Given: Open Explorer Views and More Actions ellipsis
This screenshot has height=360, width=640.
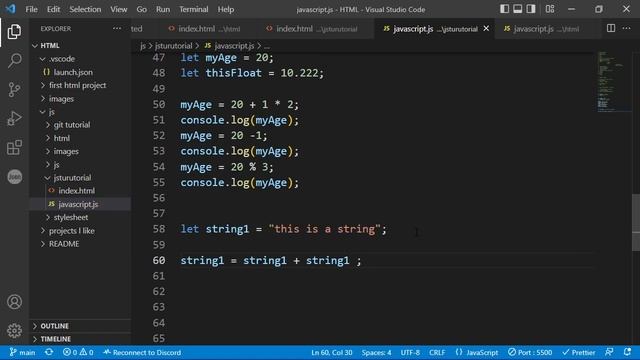Looking at the screenshot, I should [117, 28].
